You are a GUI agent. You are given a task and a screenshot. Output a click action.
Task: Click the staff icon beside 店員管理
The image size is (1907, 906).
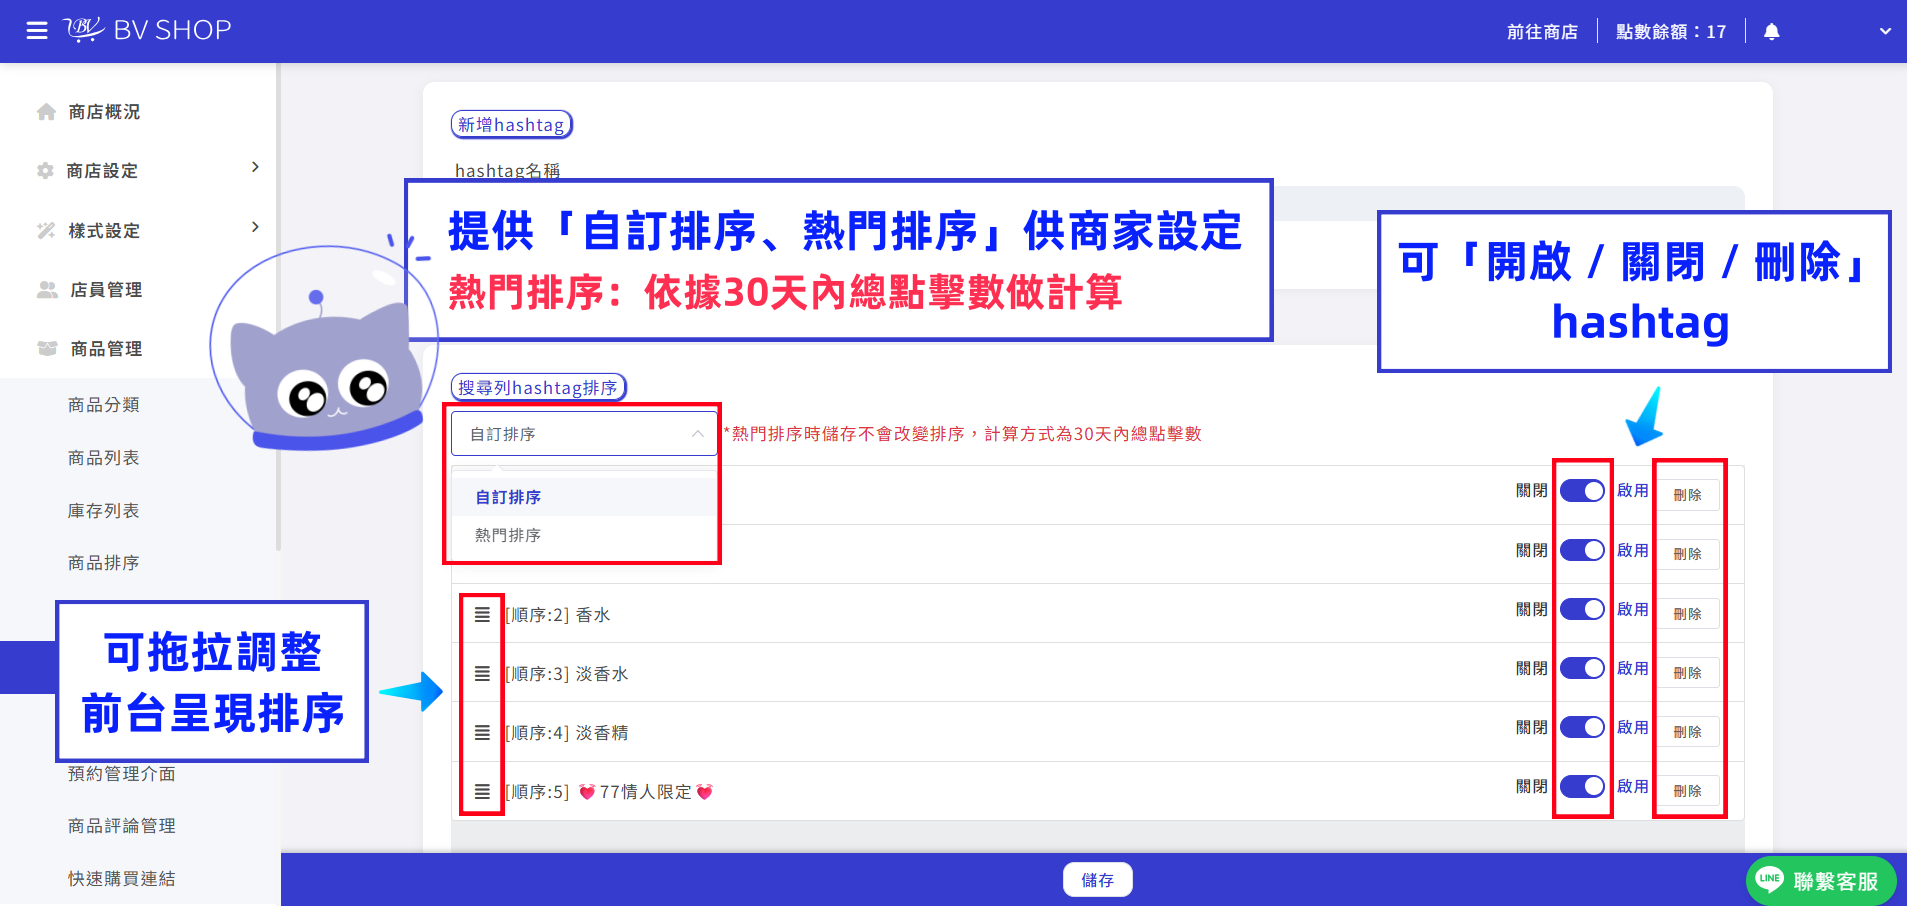click(x=47, y=290)
